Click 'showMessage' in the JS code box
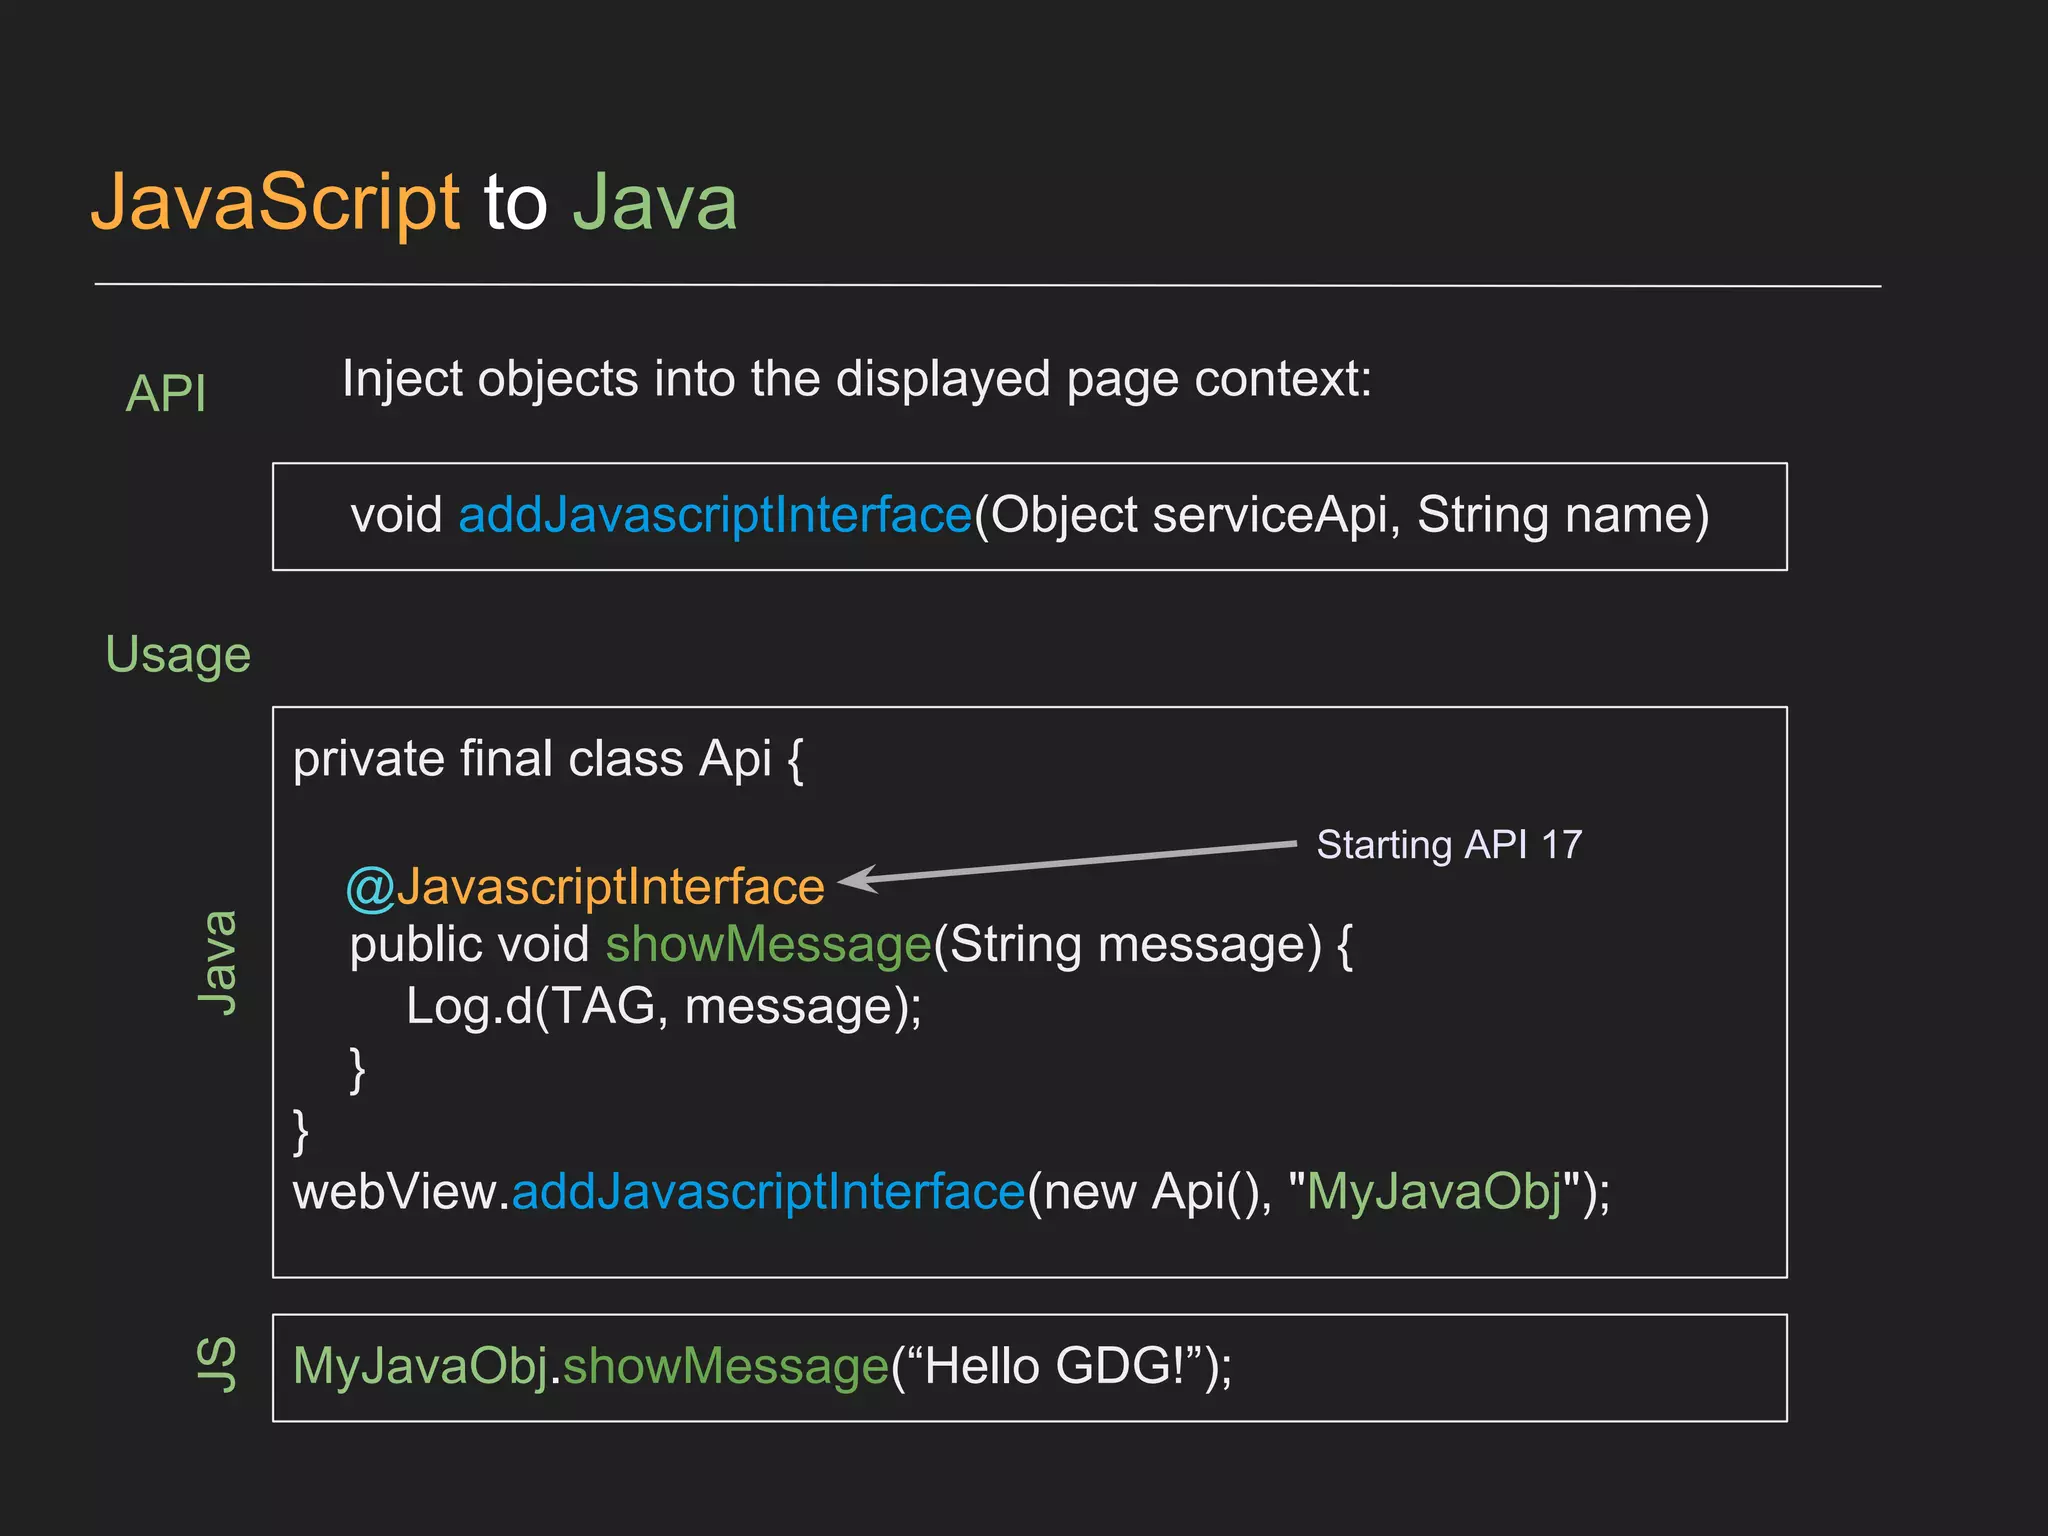This screenshot has height=1536, width=2048. [726, 1367]
